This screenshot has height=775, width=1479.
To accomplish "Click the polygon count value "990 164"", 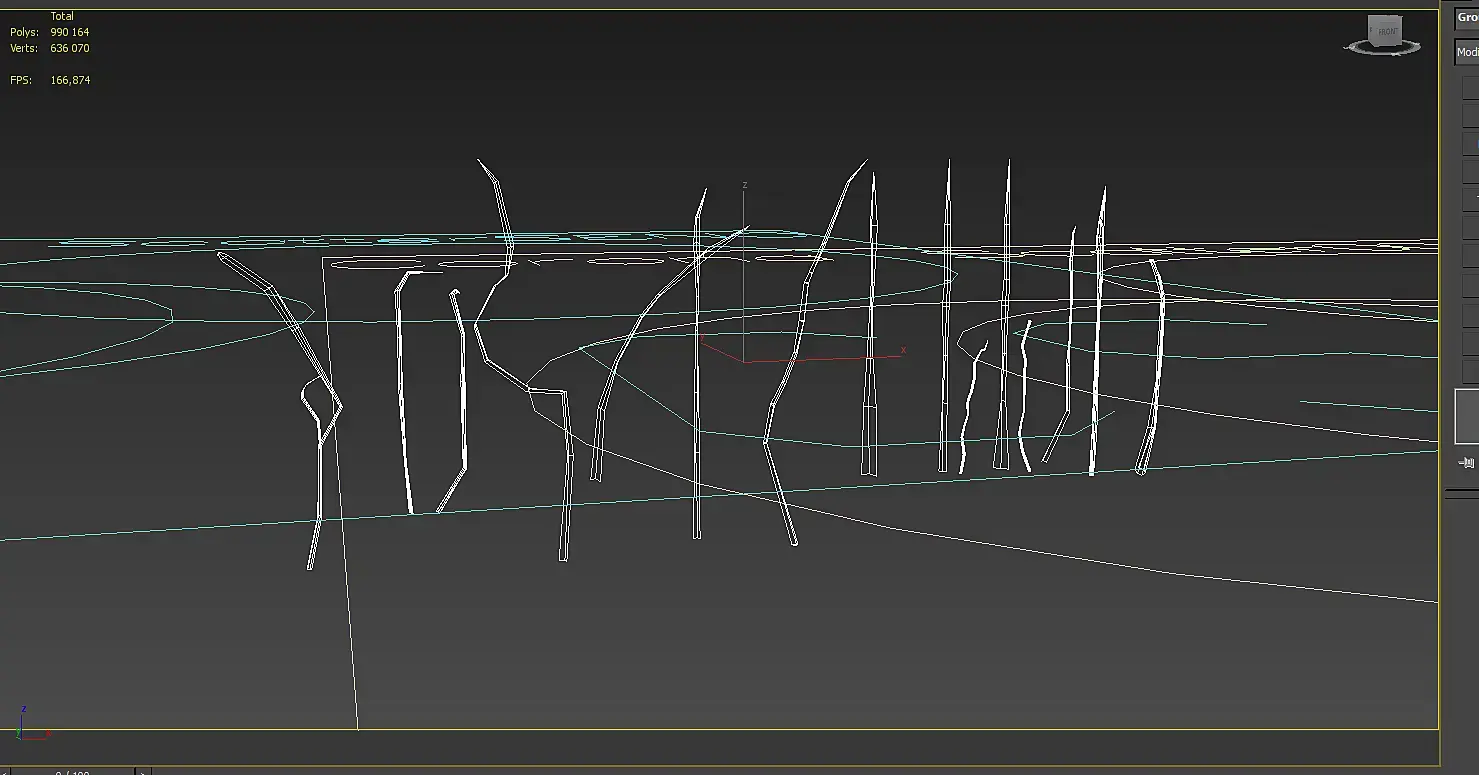I will (x=70, y=32).
